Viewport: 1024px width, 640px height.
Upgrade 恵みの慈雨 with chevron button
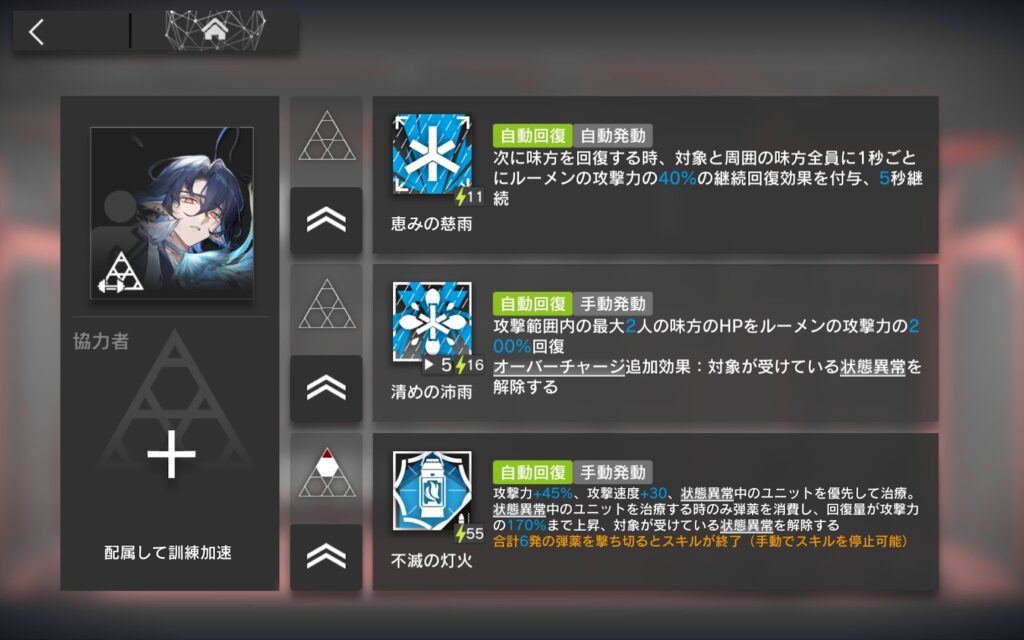(x=326, y=221)
